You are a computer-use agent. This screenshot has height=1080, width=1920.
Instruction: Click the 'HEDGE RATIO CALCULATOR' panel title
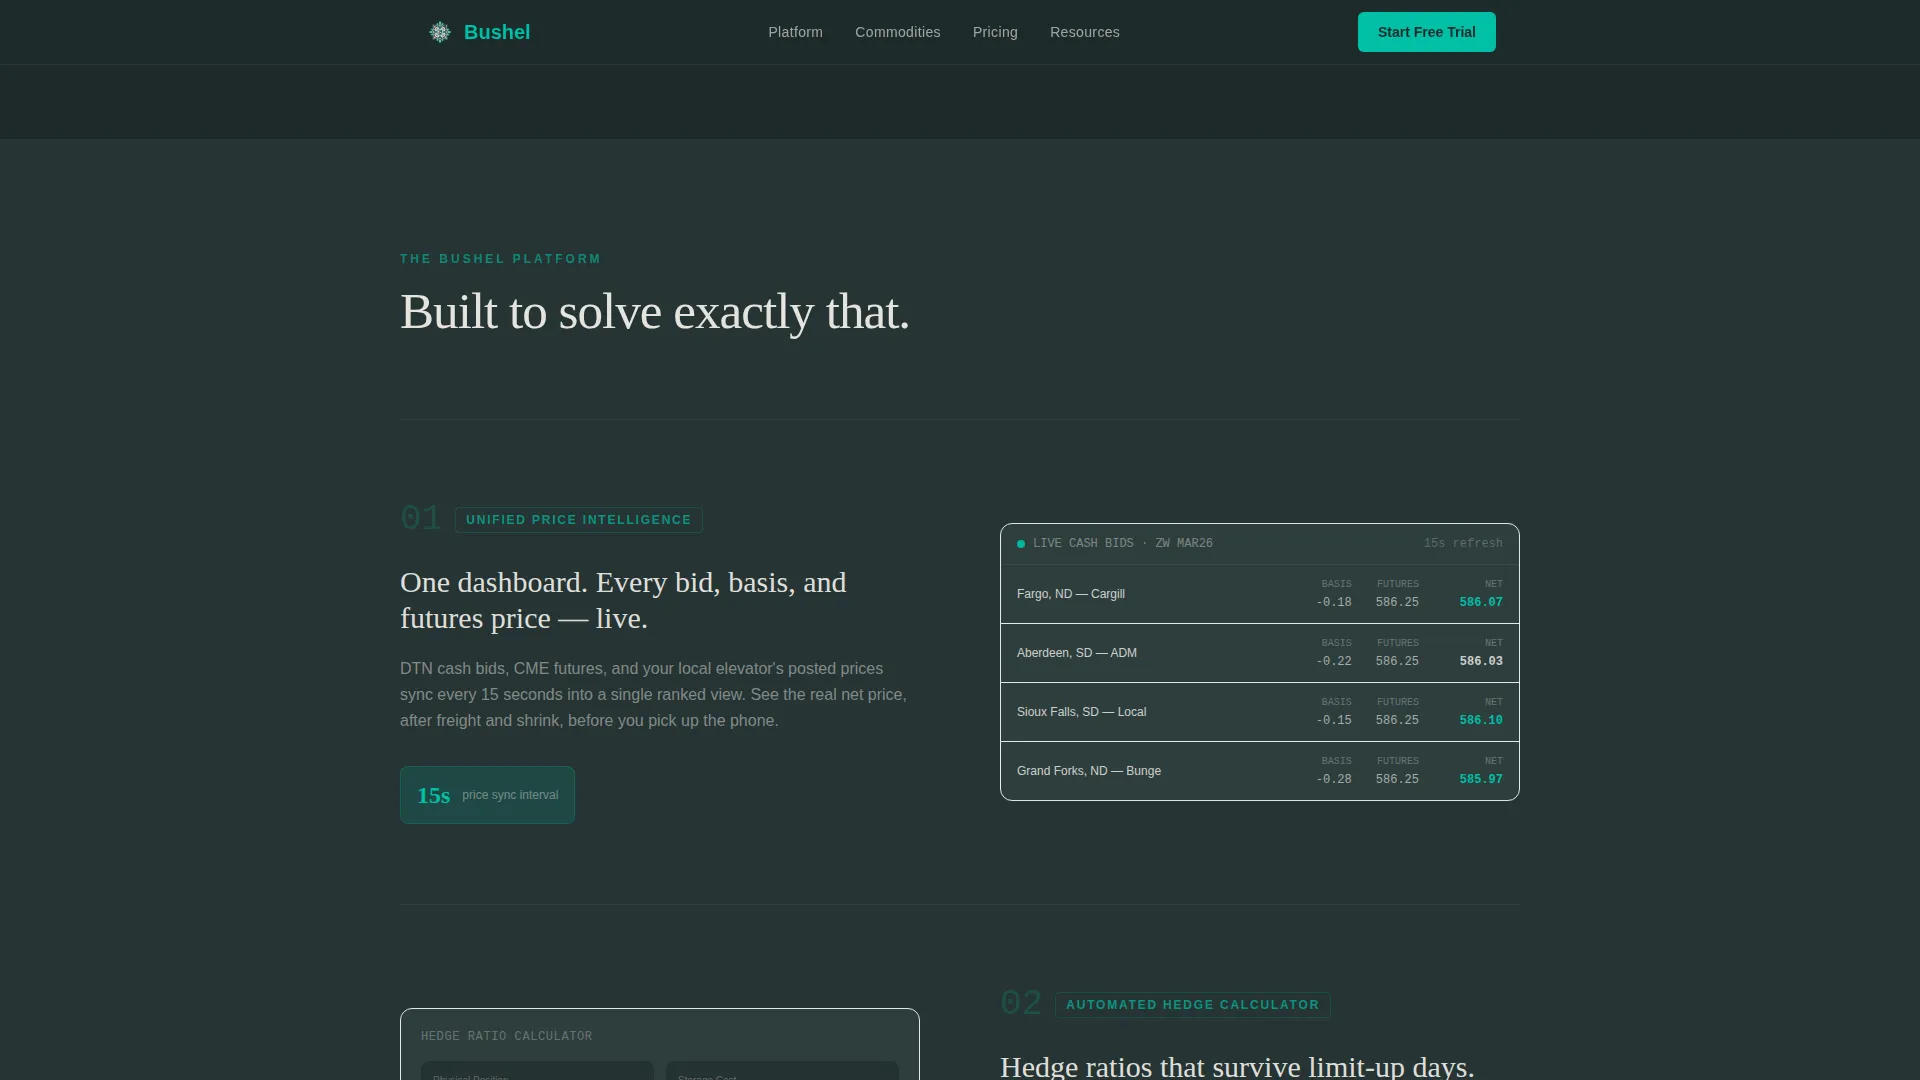tap(506, 1036)
